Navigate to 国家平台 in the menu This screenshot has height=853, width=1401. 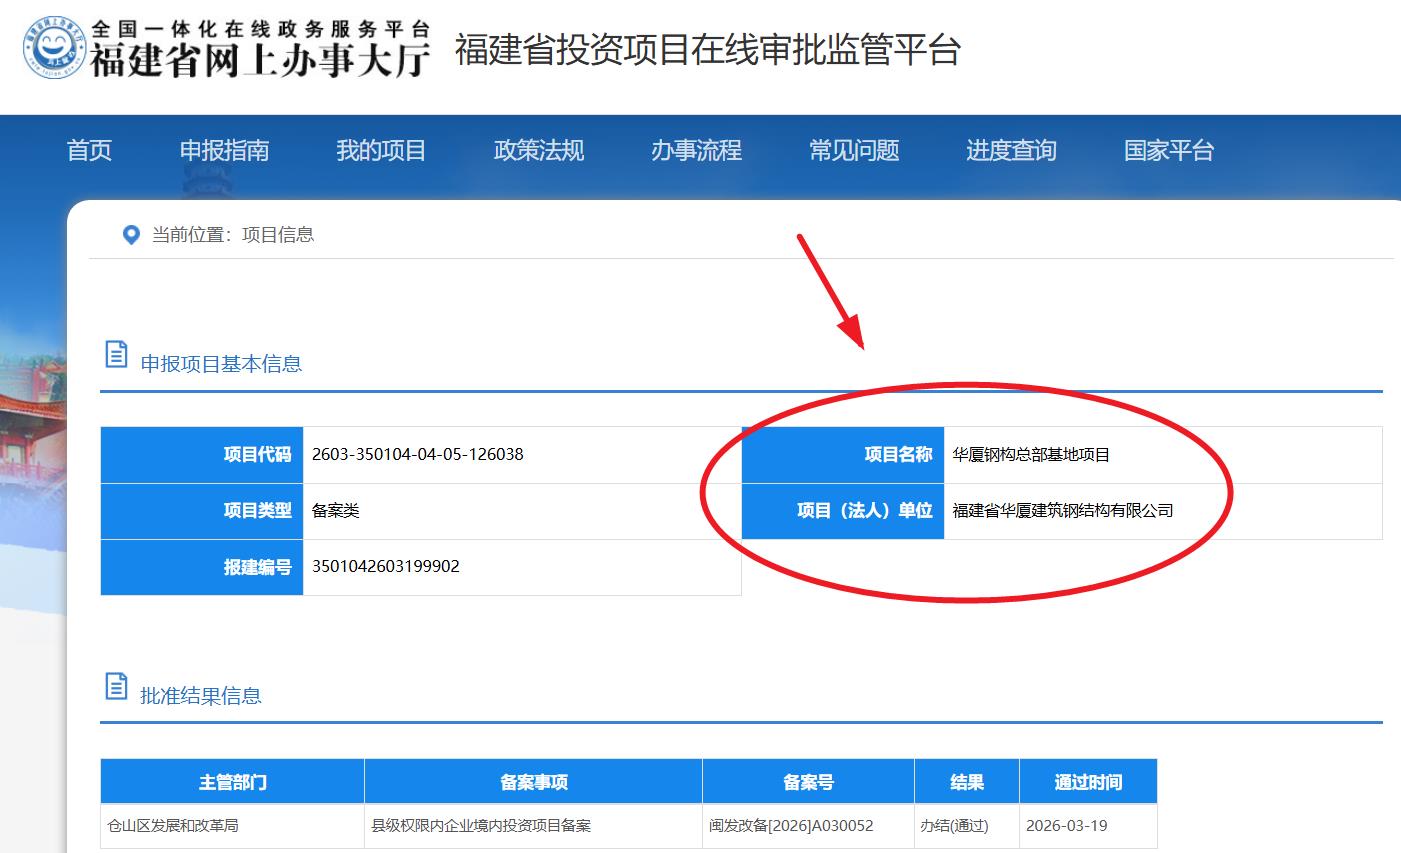(x=1168, y=151)
